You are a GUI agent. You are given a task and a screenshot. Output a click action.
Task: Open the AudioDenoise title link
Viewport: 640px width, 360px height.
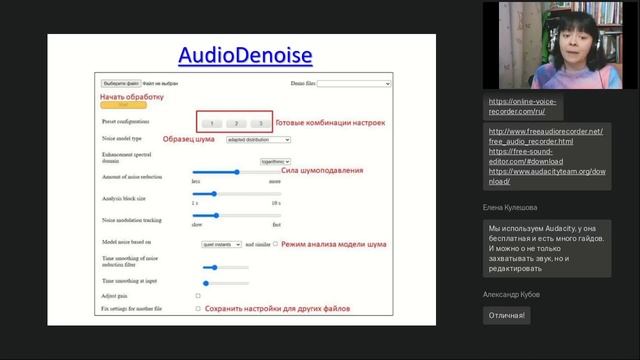(x=245, y=55)
